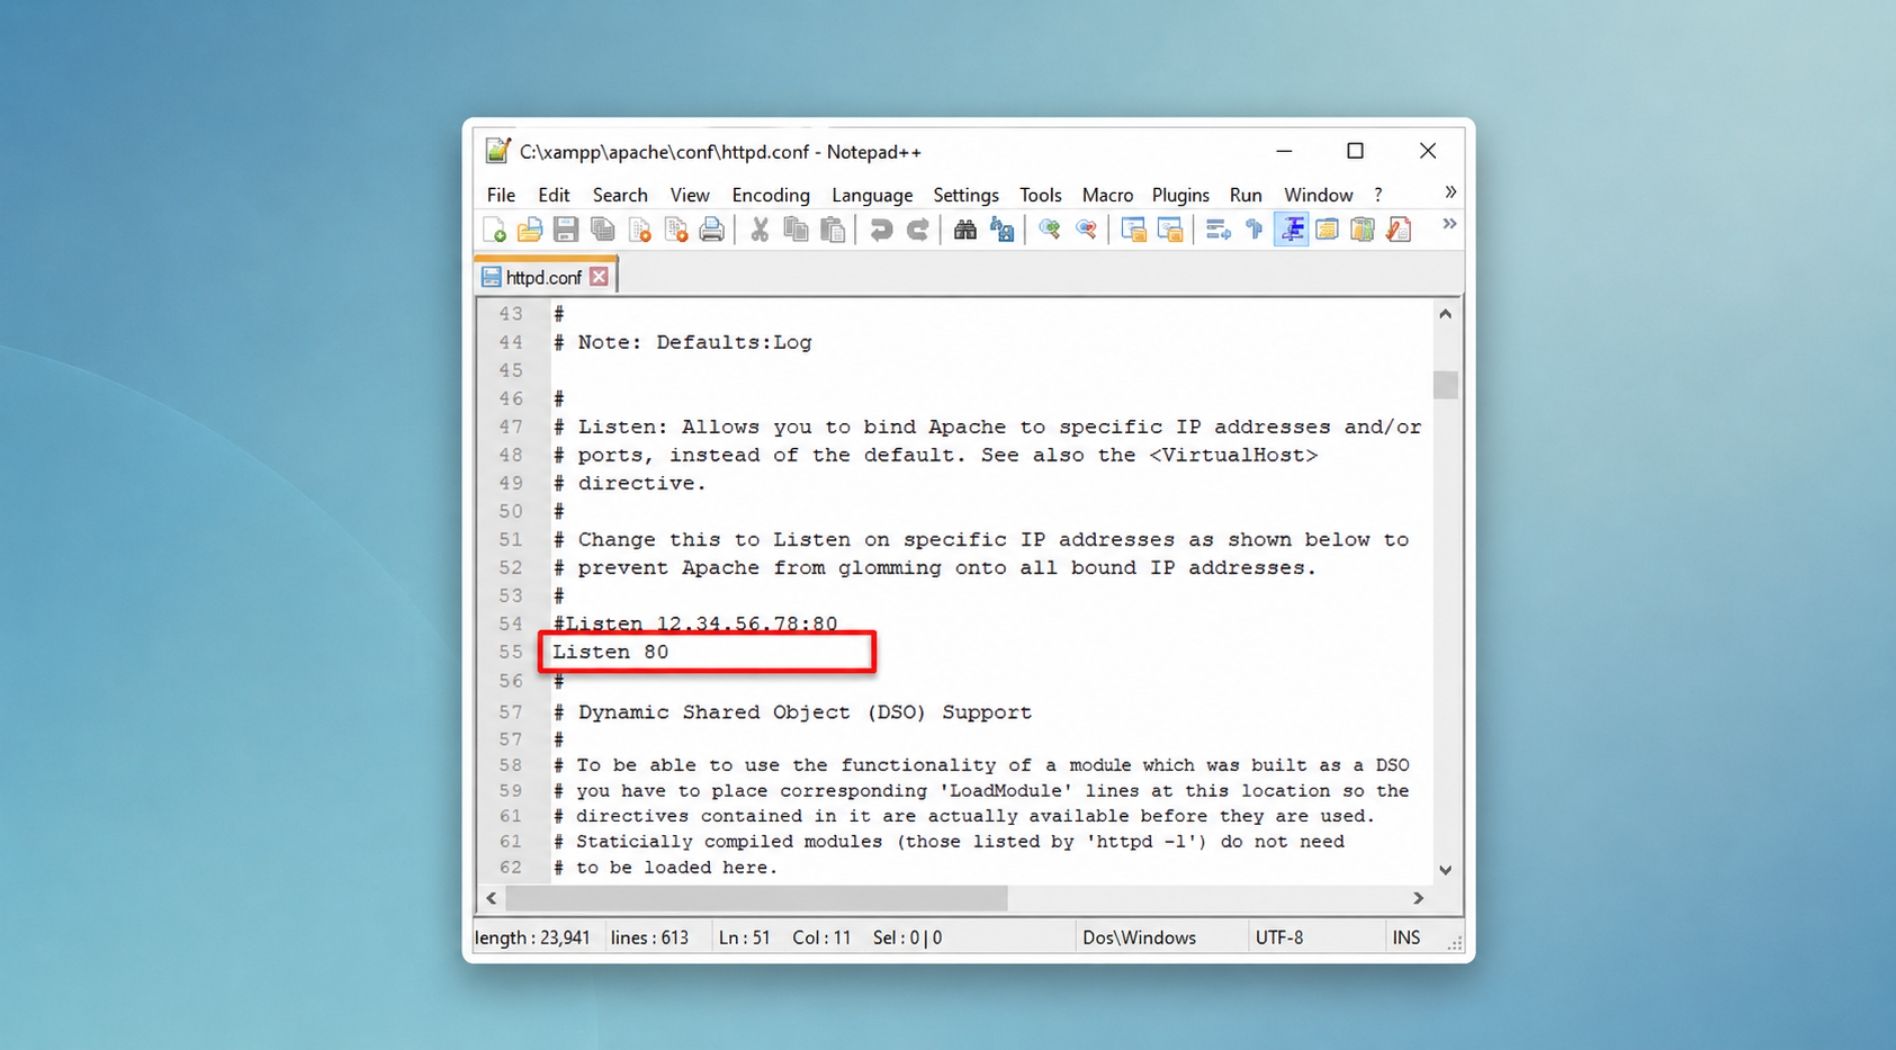Zoom in using the magnifier plus icon

pyautogui.click(x=1049, y=230)
